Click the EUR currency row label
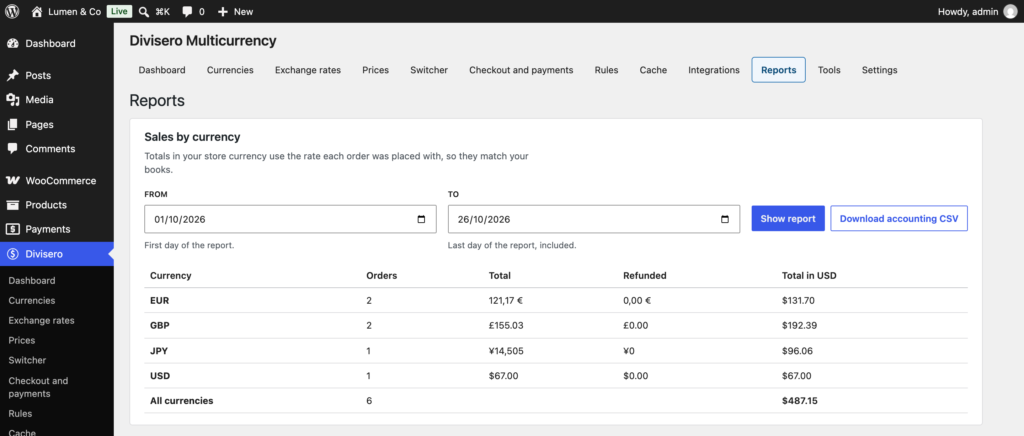Viewport: 1024px width, 436px height. pos(159,300)
